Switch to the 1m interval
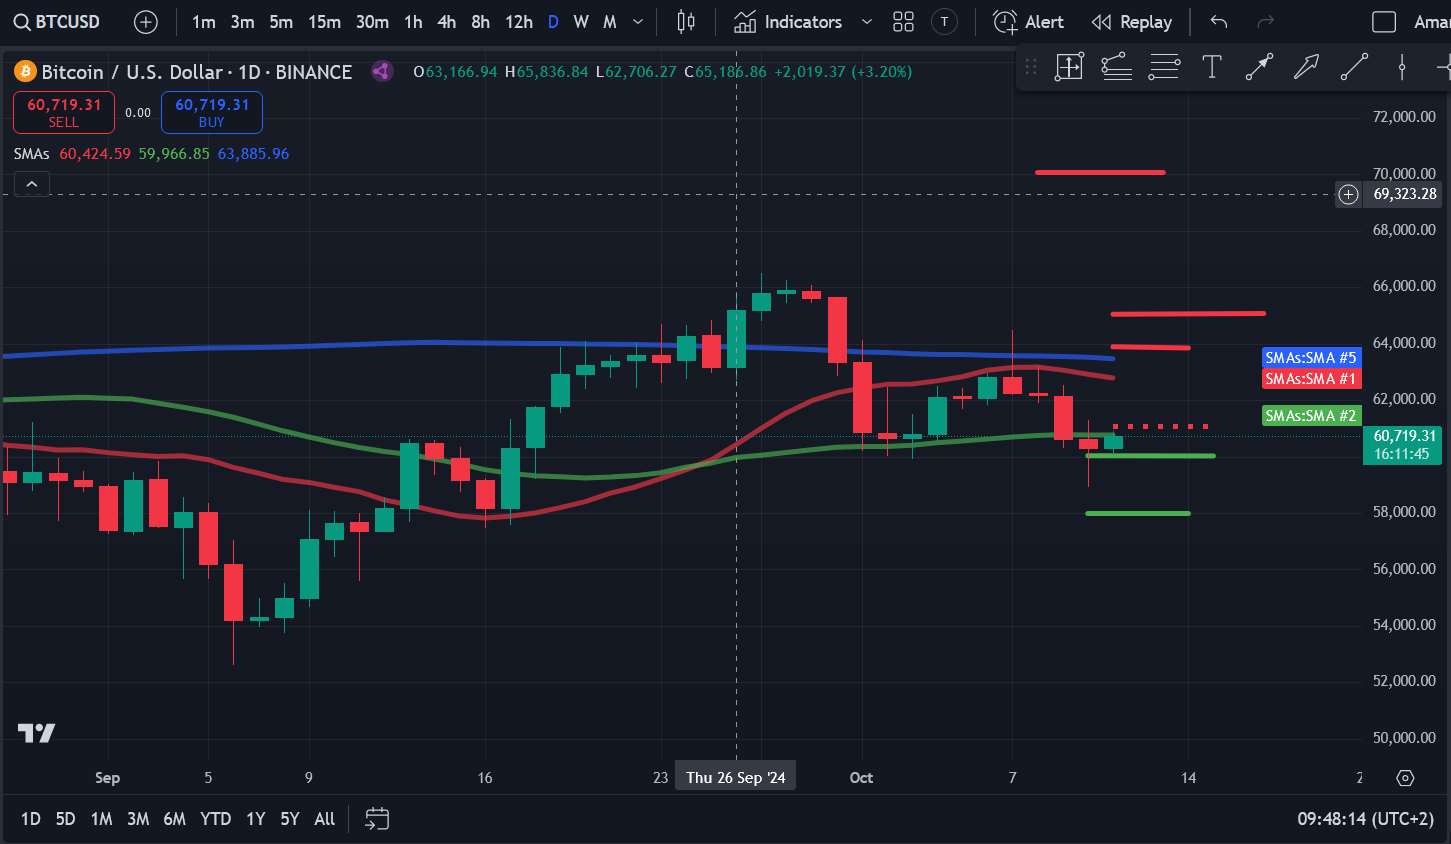This screenshot has width=1451, height=844. [204, 22]
